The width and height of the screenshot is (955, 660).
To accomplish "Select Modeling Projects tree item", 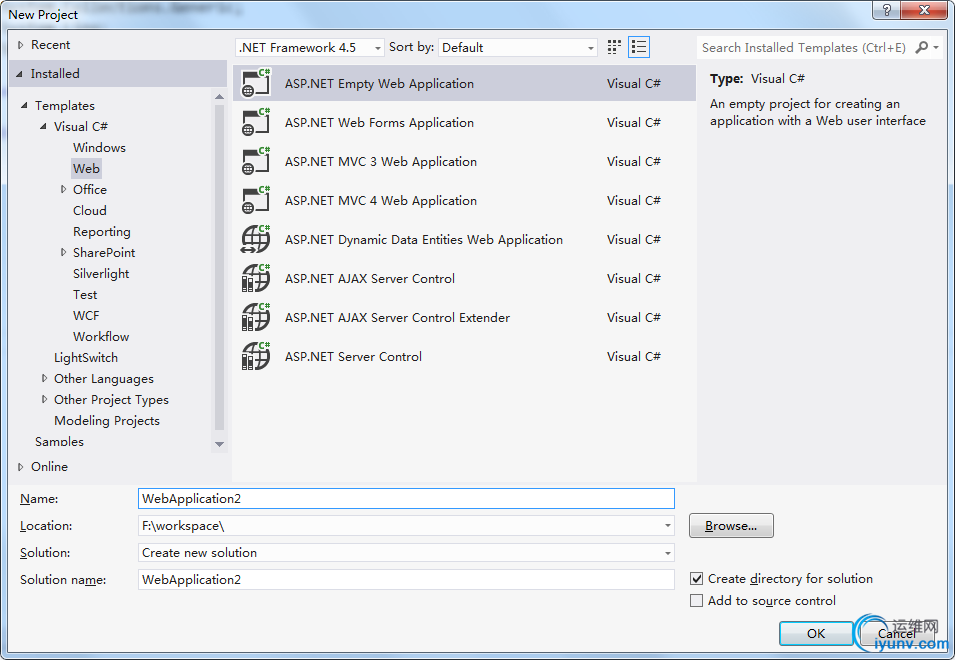I will point(107,421).
